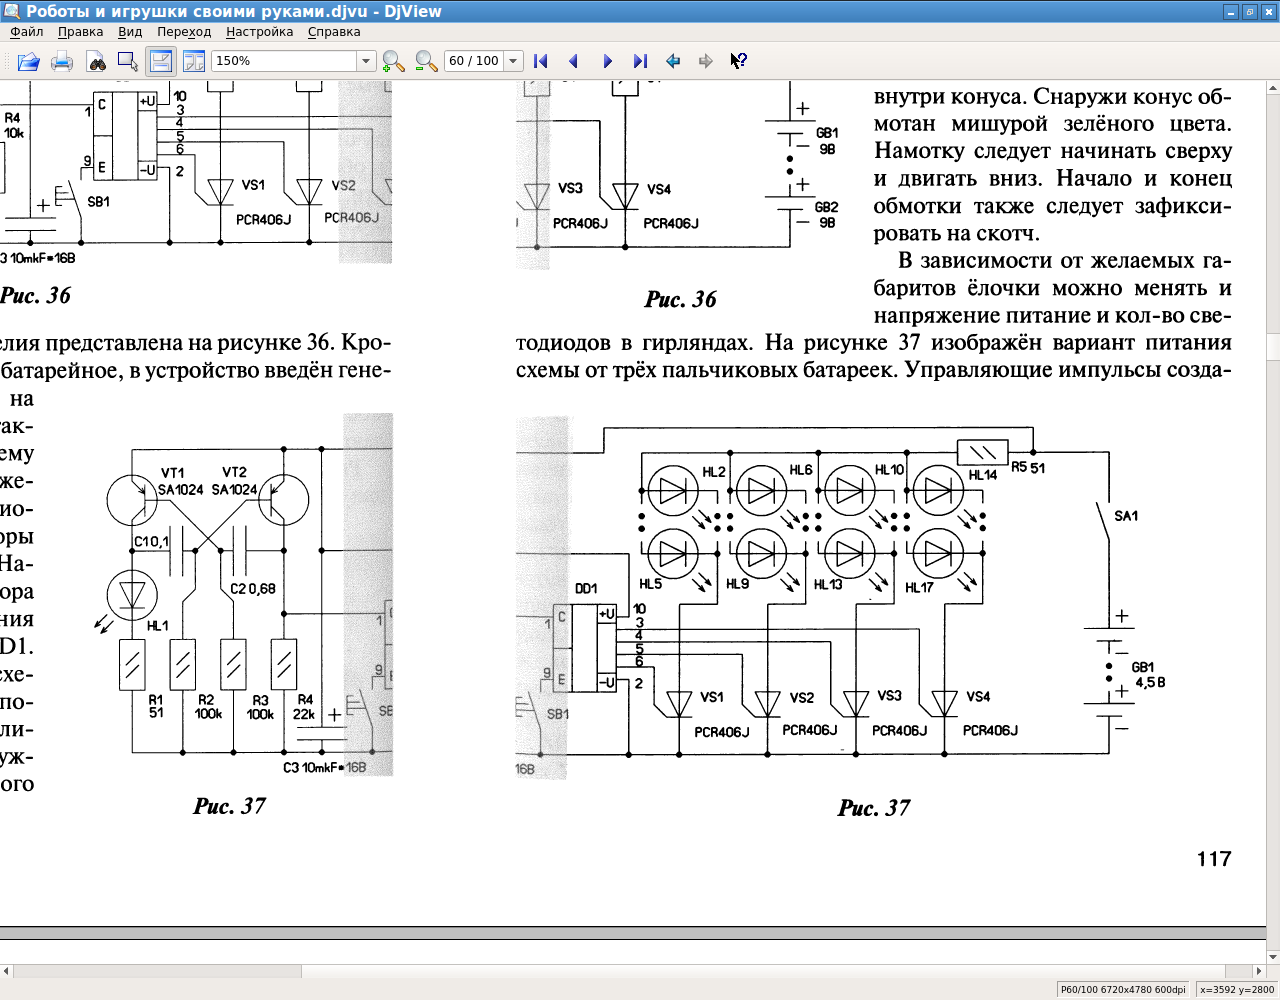Go to the previous page
This screenshot has width=1280, height=1000.
click(574, 61)
